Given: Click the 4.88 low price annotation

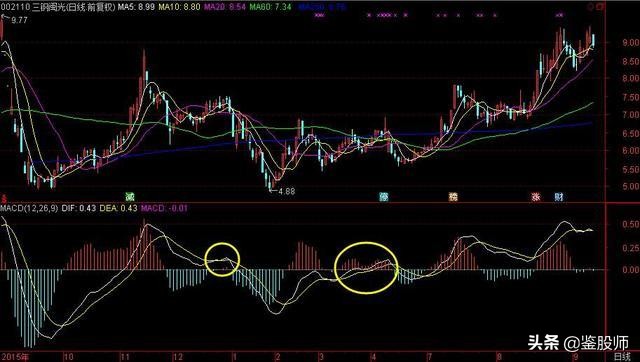Looking at the screenshot, I should 287,191.
